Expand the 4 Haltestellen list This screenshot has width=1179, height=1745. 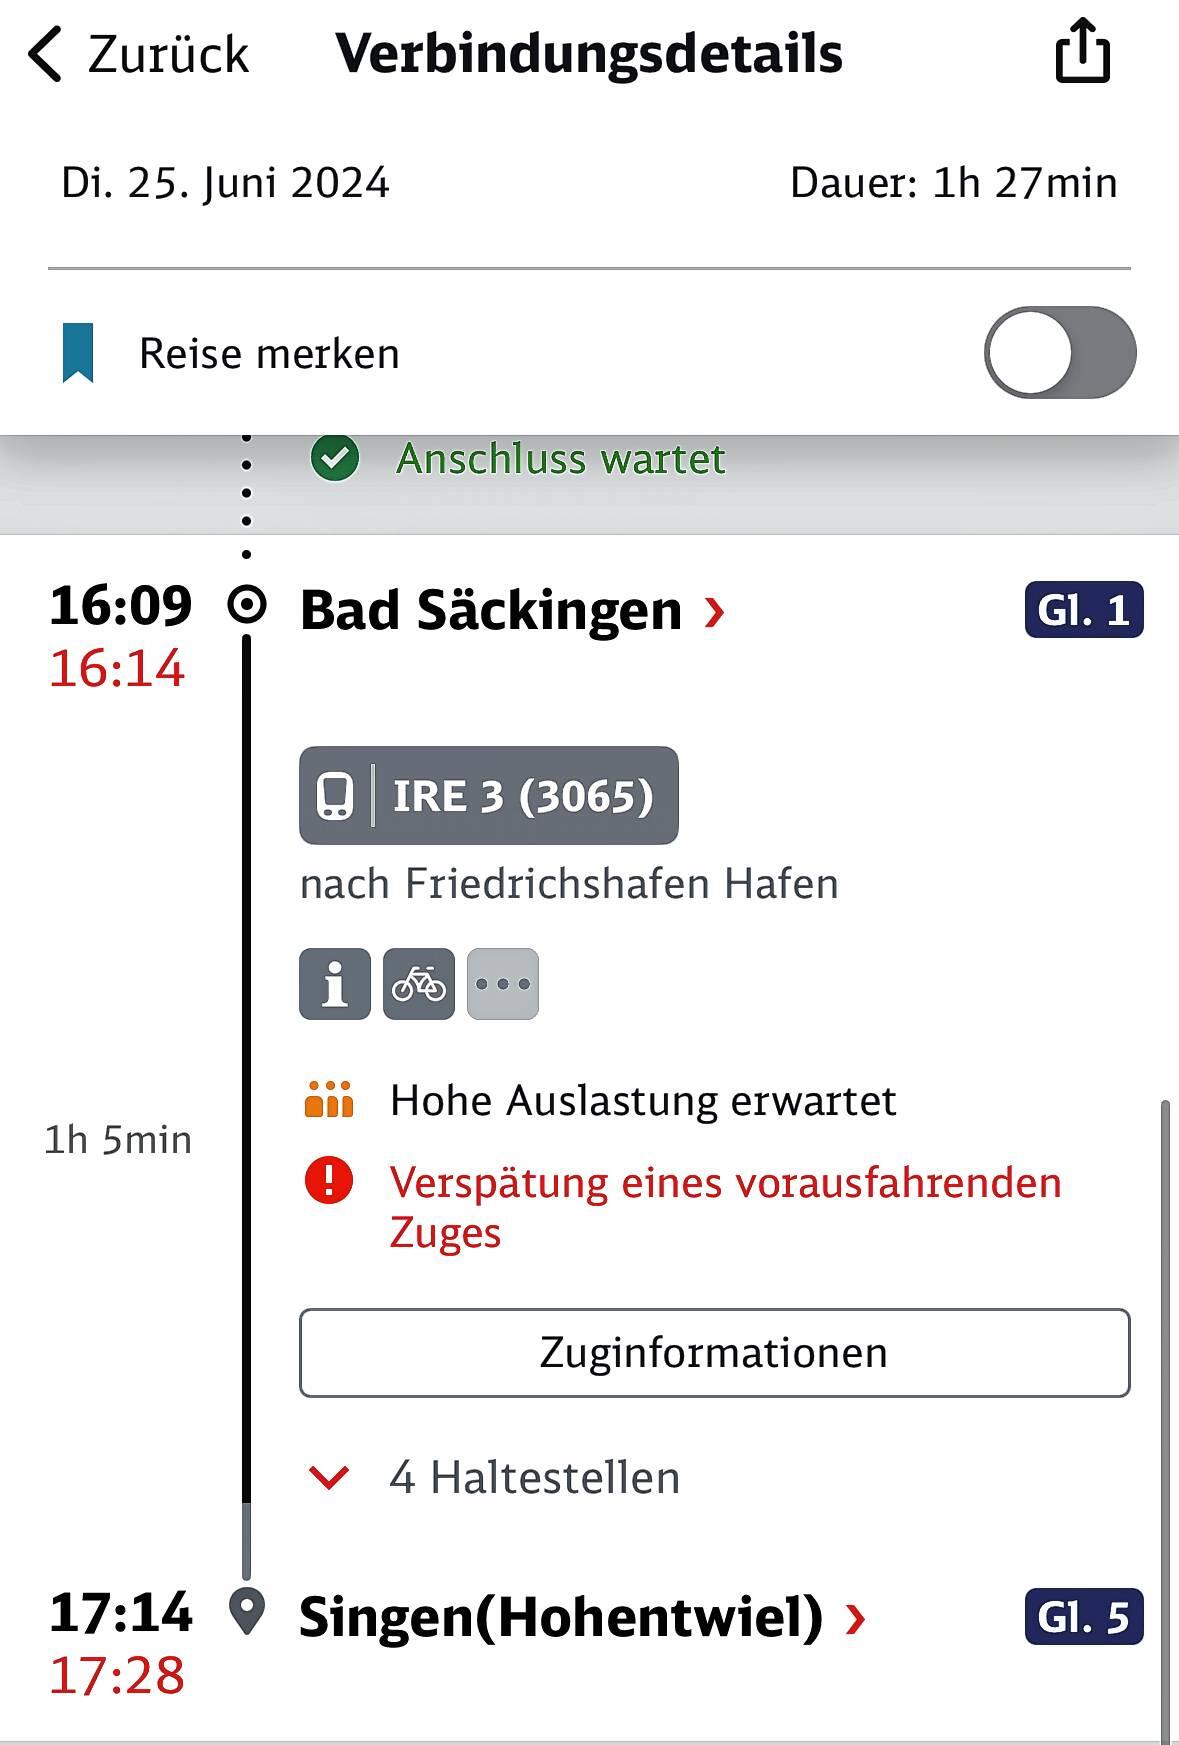[494, 1477]
